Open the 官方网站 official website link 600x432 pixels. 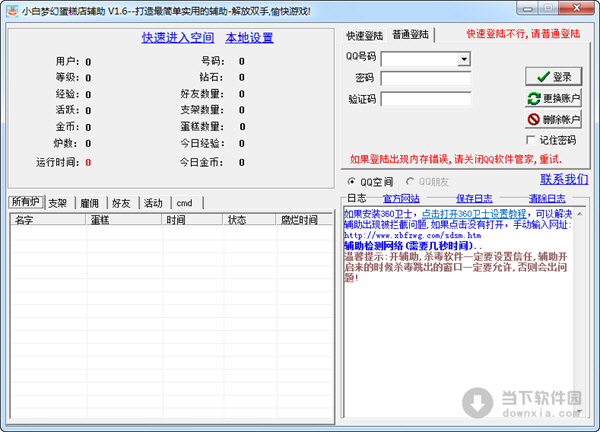click(x=401, y=198)
